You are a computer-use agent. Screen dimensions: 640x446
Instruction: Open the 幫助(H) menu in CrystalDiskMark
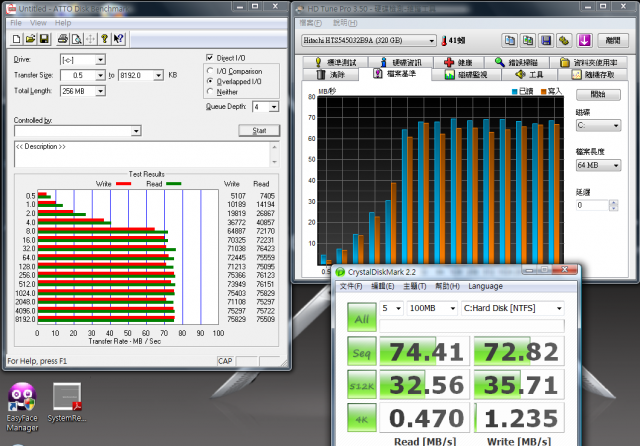pos(447,286)
